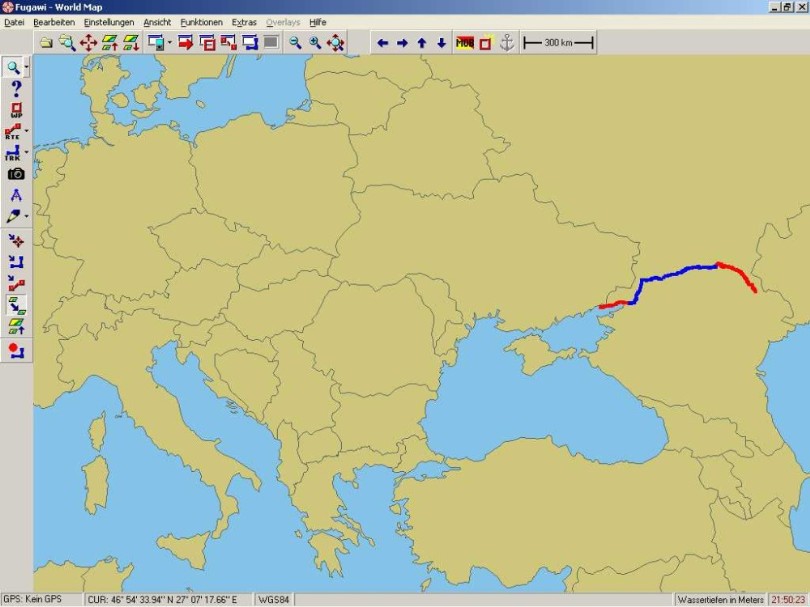810x607 pixels.
Task: Click the question mark query tool
Action: point(15,88)
